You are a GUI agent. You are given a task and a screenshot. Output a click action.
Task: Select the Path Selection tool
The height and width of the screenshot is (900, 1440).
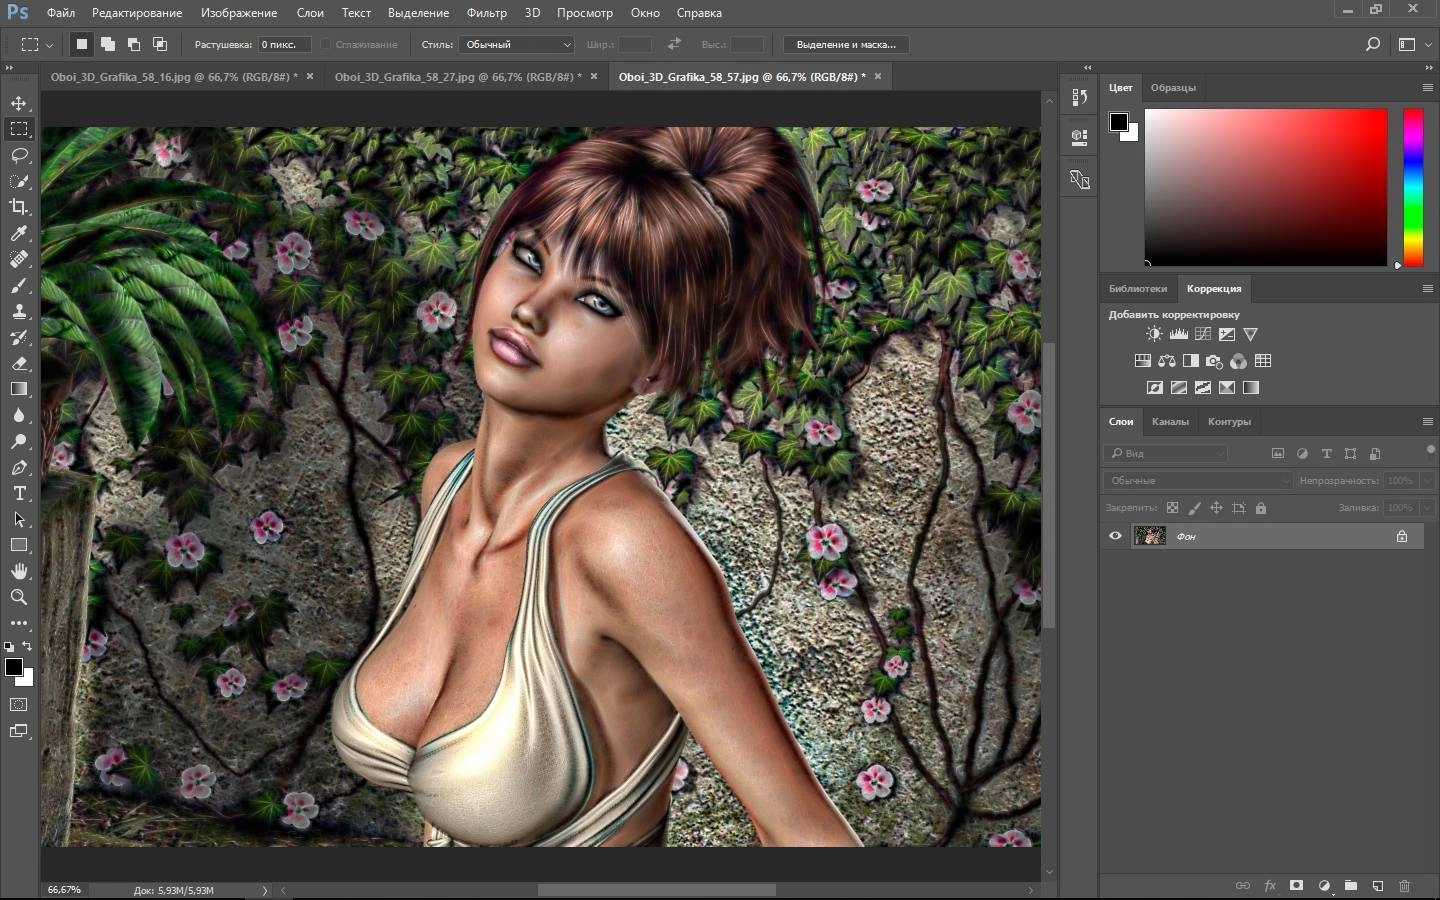point(19,519)
